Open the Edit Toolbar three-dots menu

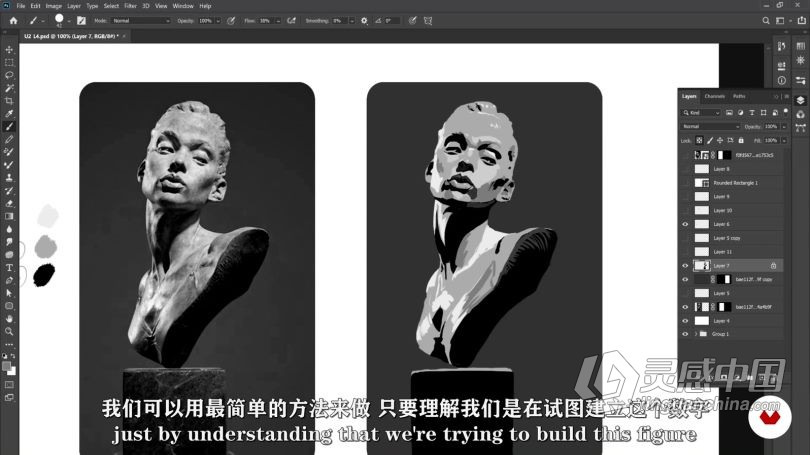point(9,344)
